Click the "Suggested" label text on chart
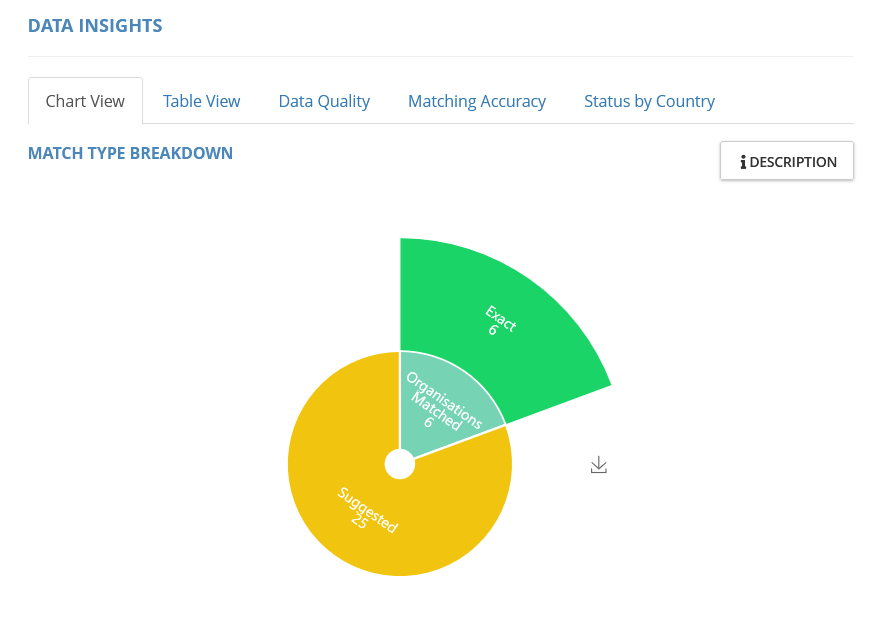 (x=369, y=509)
